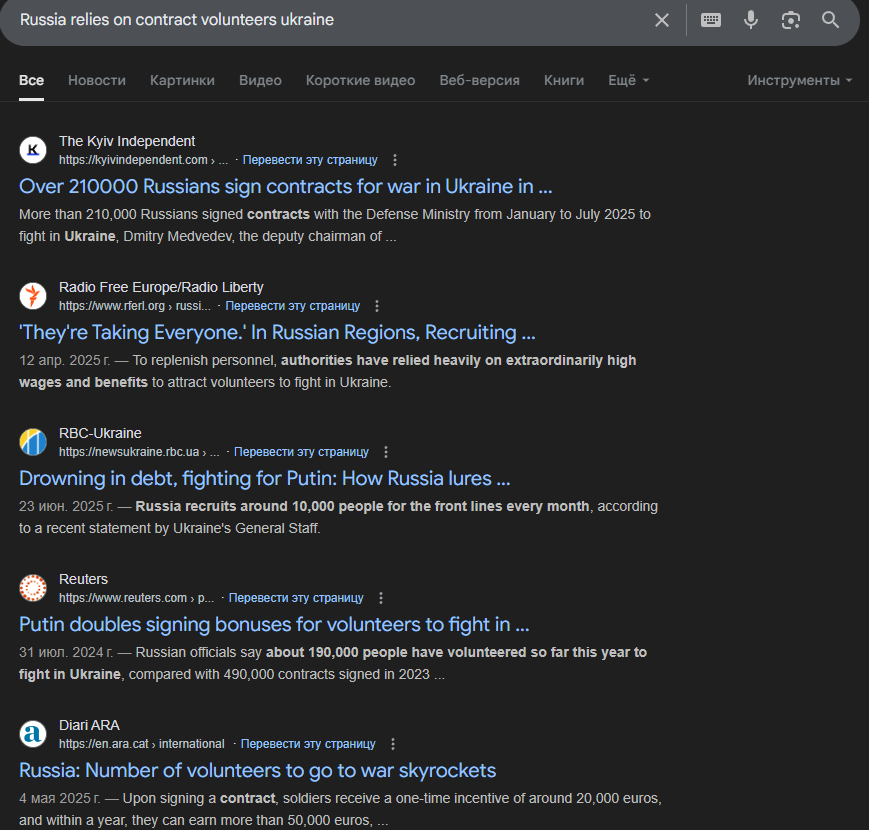
Task: Translate the Reuters page
Action: tap(296, 598)
